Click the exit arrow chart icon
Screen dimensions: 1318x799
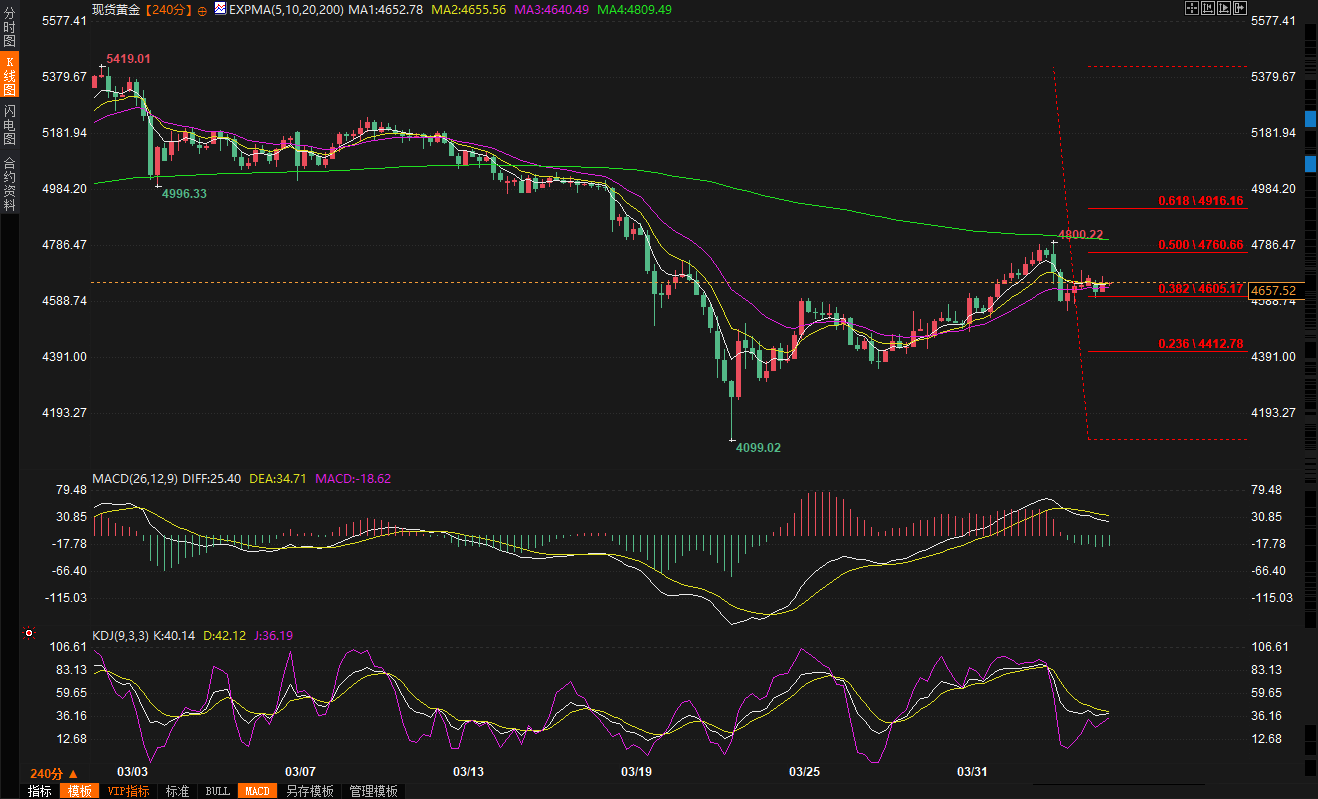point(1241,9)
